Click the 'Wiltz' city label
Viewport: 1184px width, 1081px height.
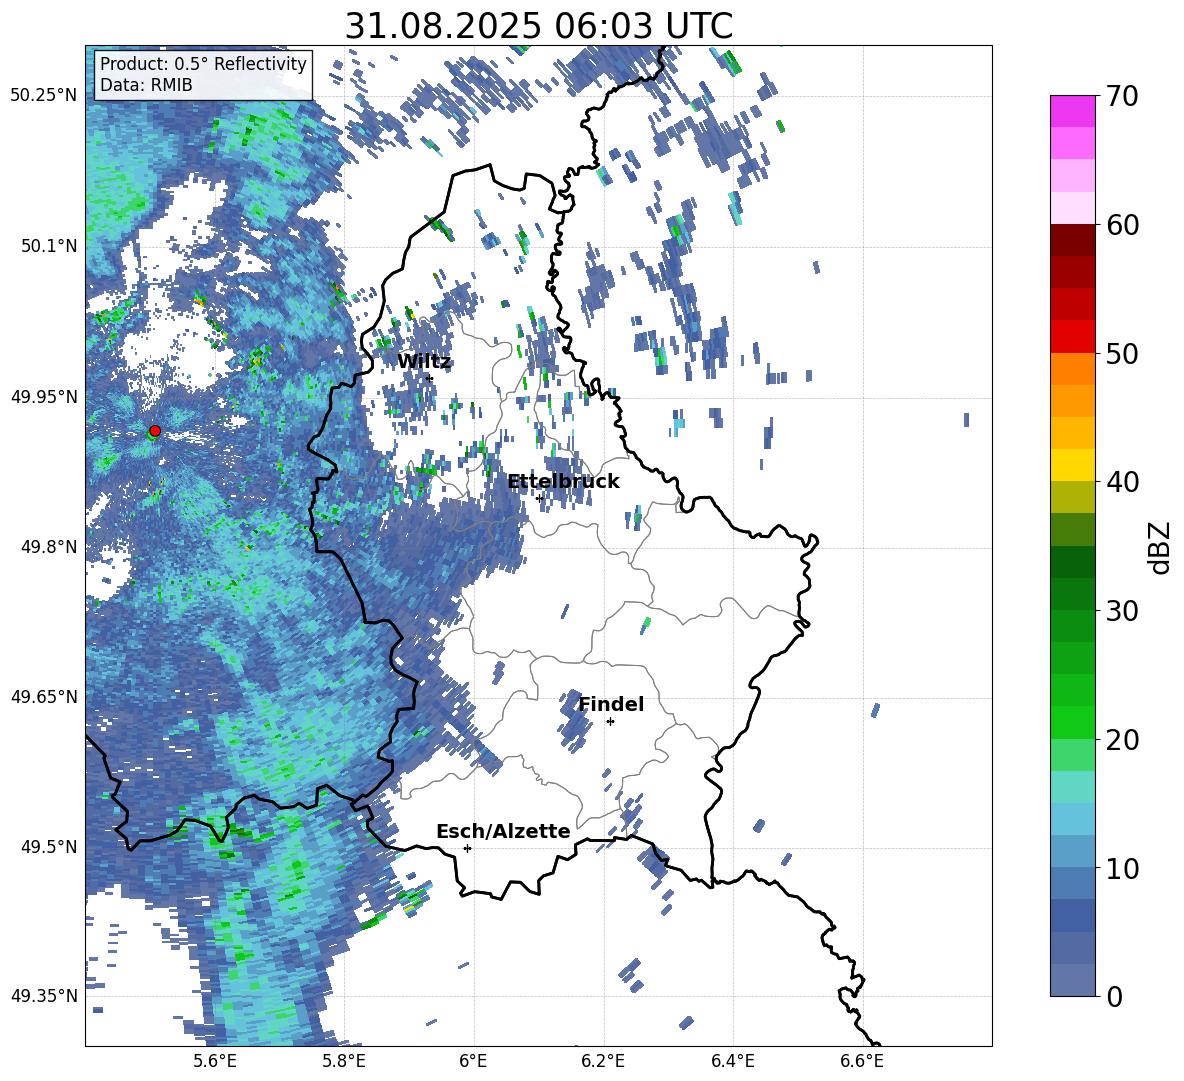[424, 361]
